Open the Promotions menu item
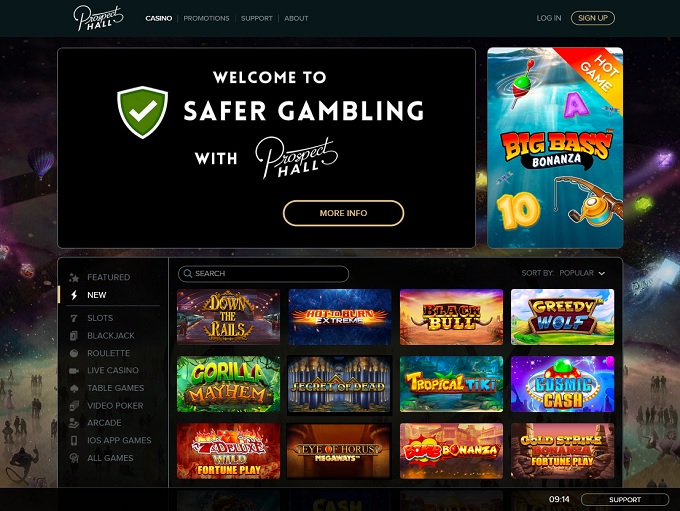Image resolution: width=680 pixels, height=511 pixels. pos(206,18)
